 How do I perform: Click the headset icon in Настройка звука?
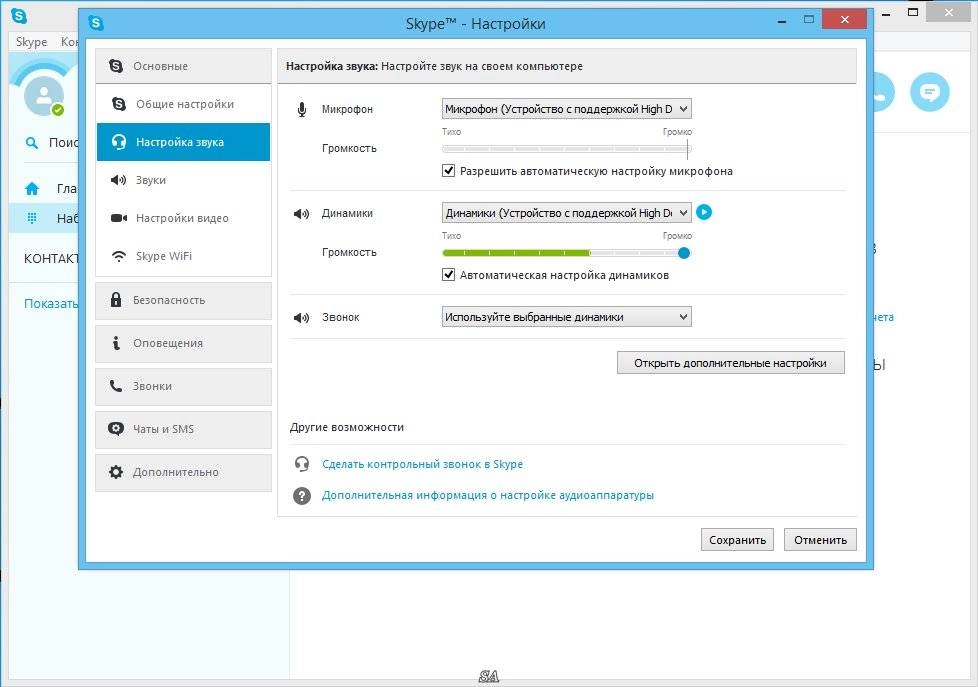click(x=119, y=142)
